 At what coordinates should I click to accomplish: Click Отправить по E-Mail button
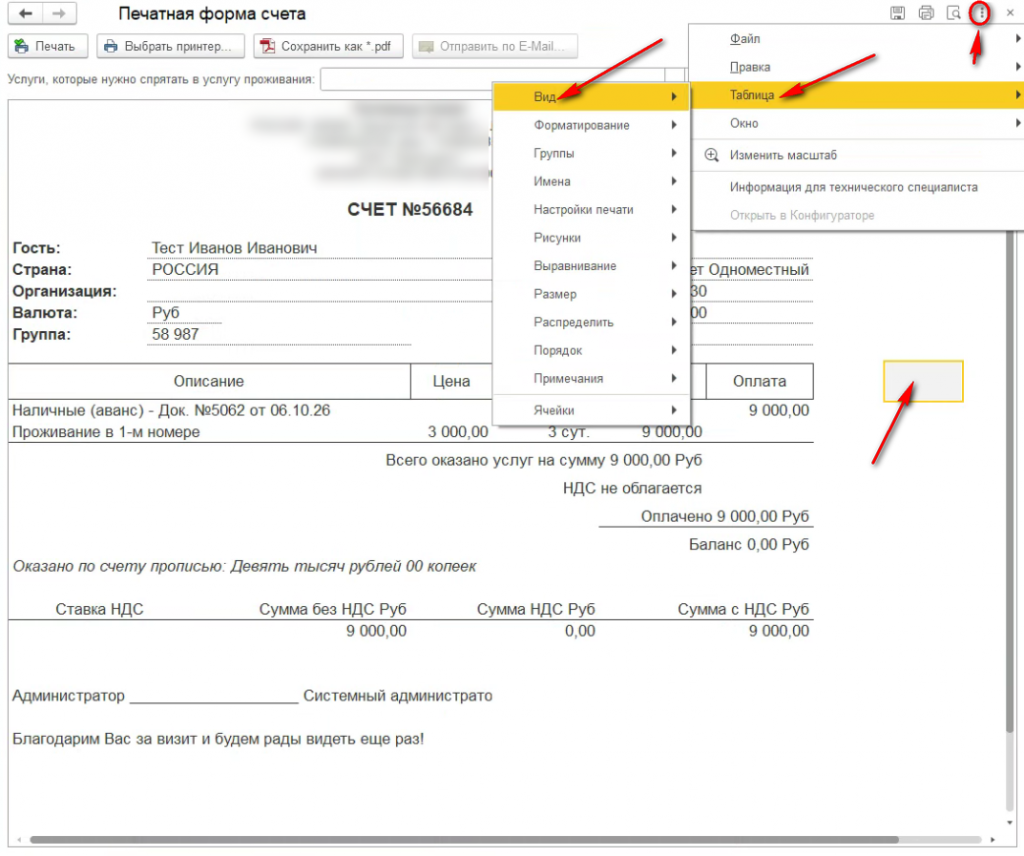(494, 46)
